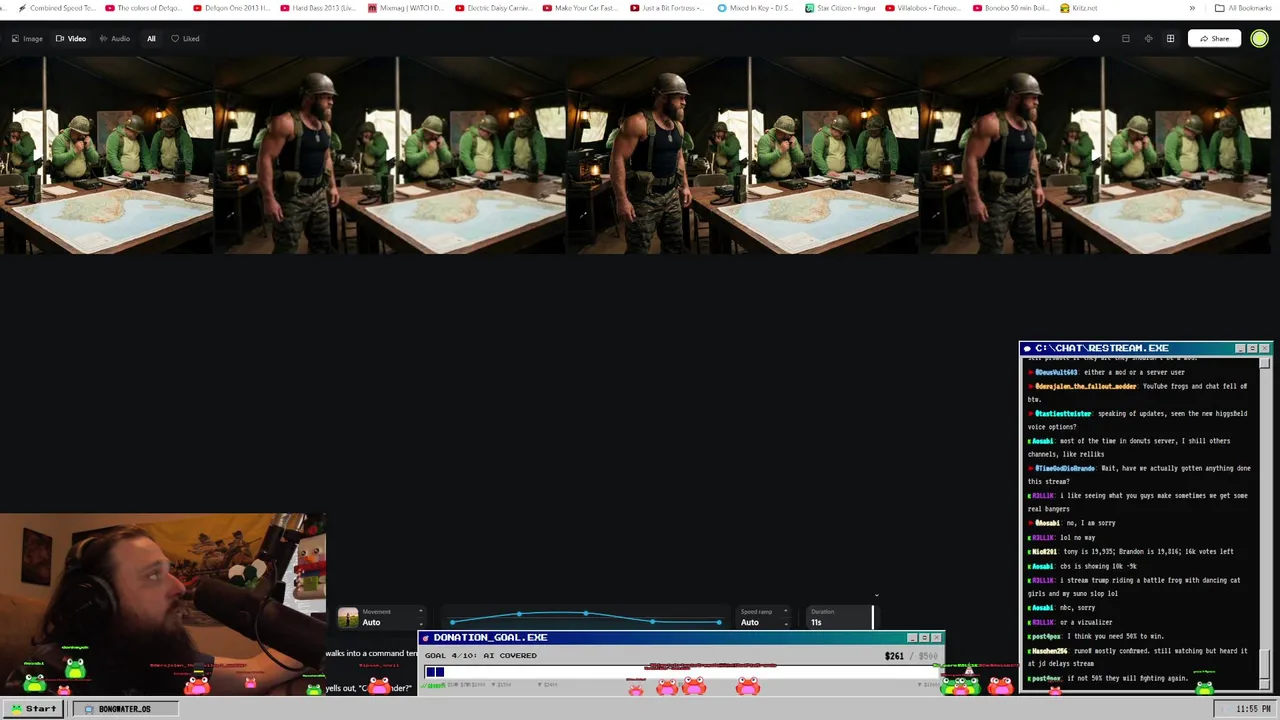Click the first point on speed curve
The image size is (1280, 720).
coord(452,623)
